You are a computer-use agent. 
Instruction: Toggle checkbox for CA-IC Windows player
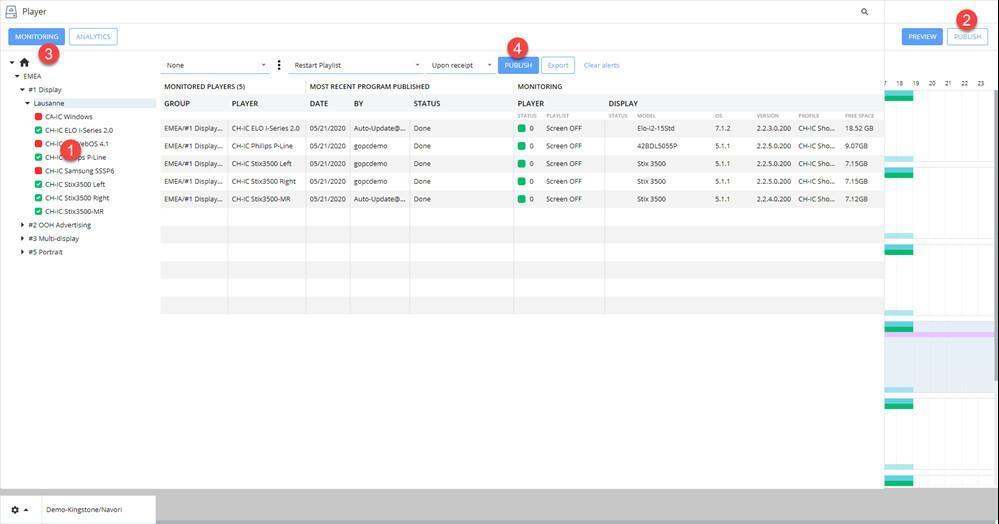[38, 117]
